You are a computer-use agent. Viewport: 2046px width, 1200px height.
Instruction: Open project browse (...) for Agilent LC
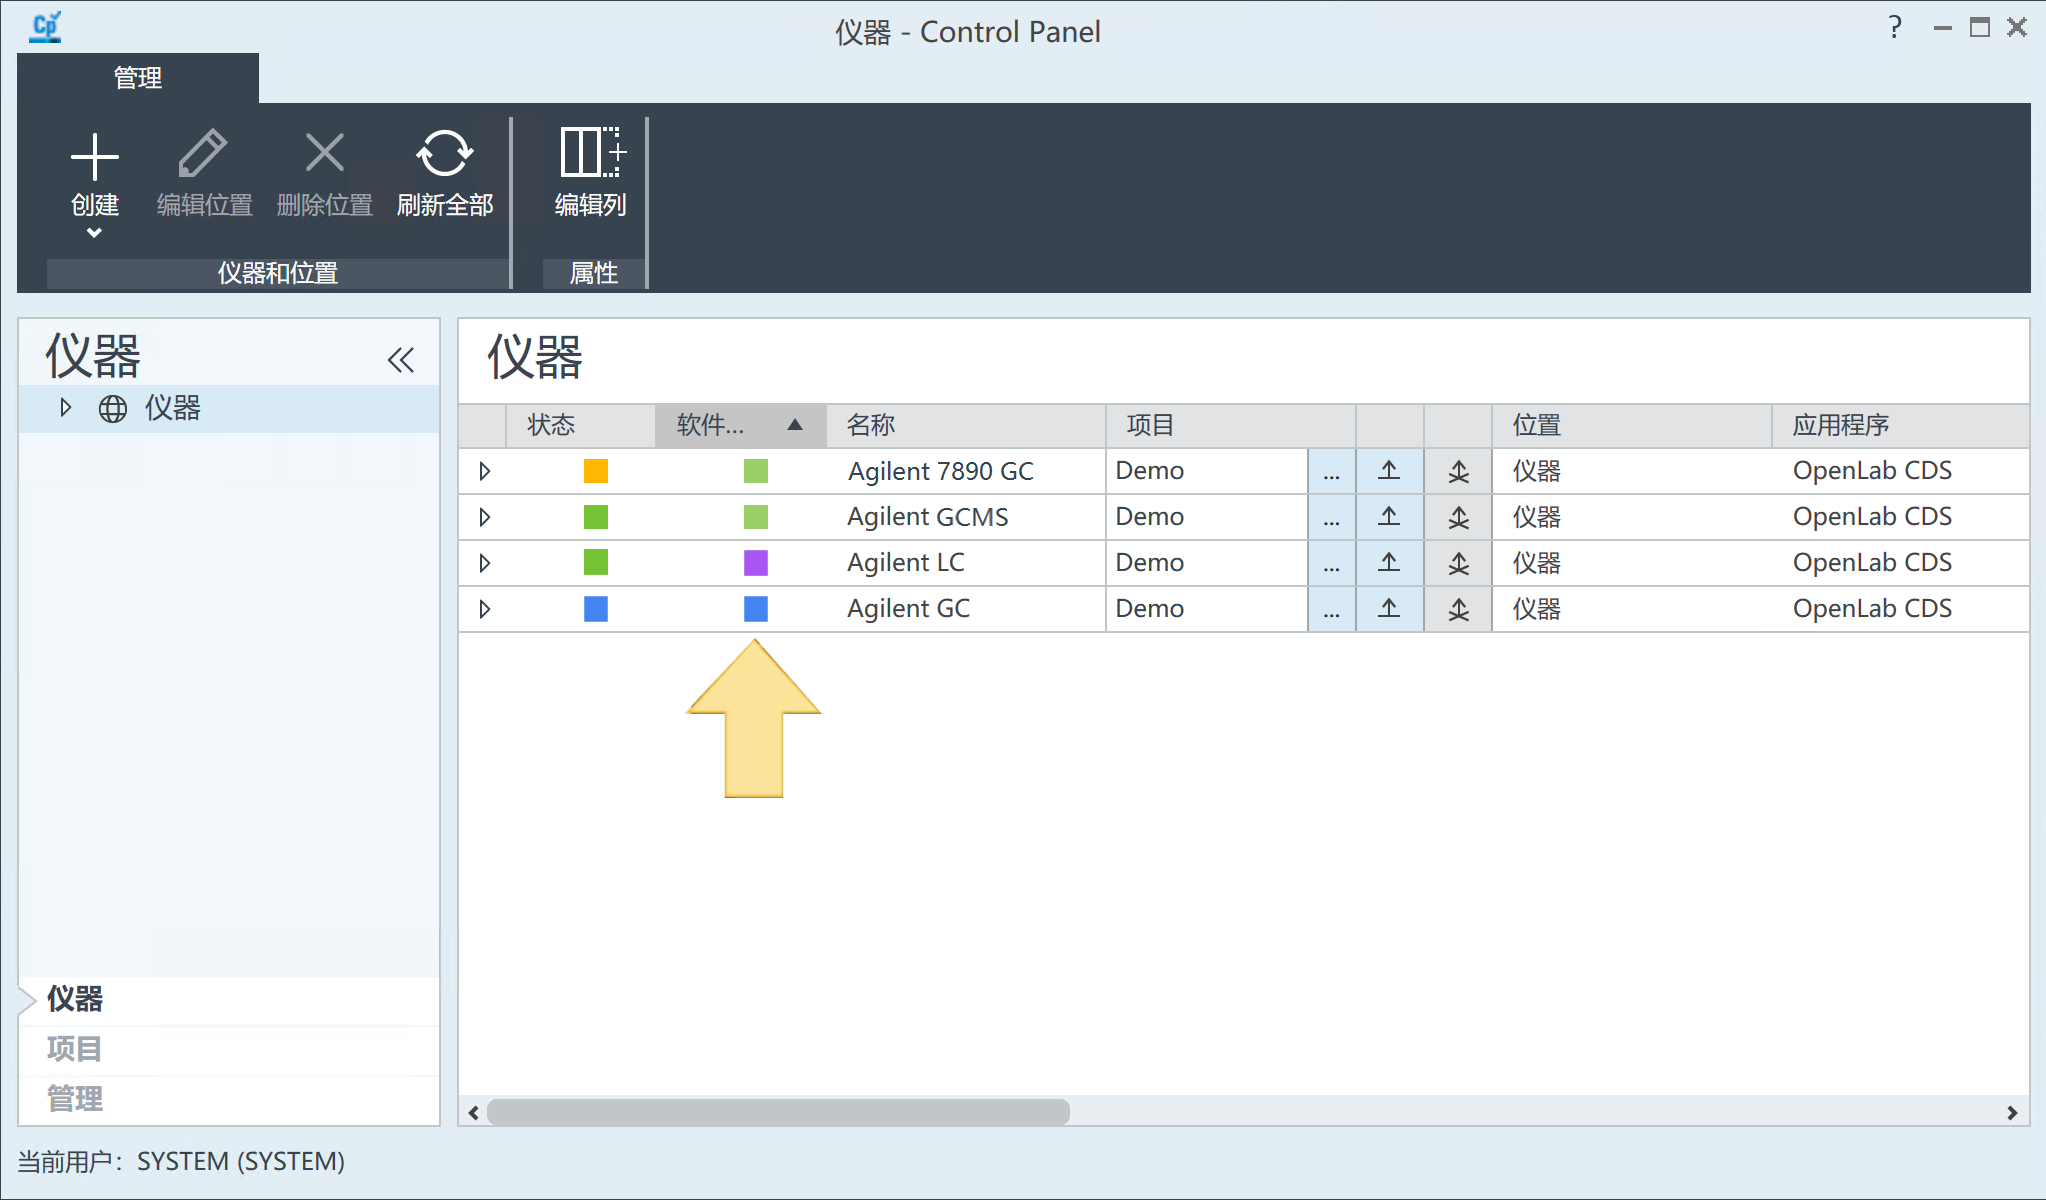click(x=1332, y=563)
